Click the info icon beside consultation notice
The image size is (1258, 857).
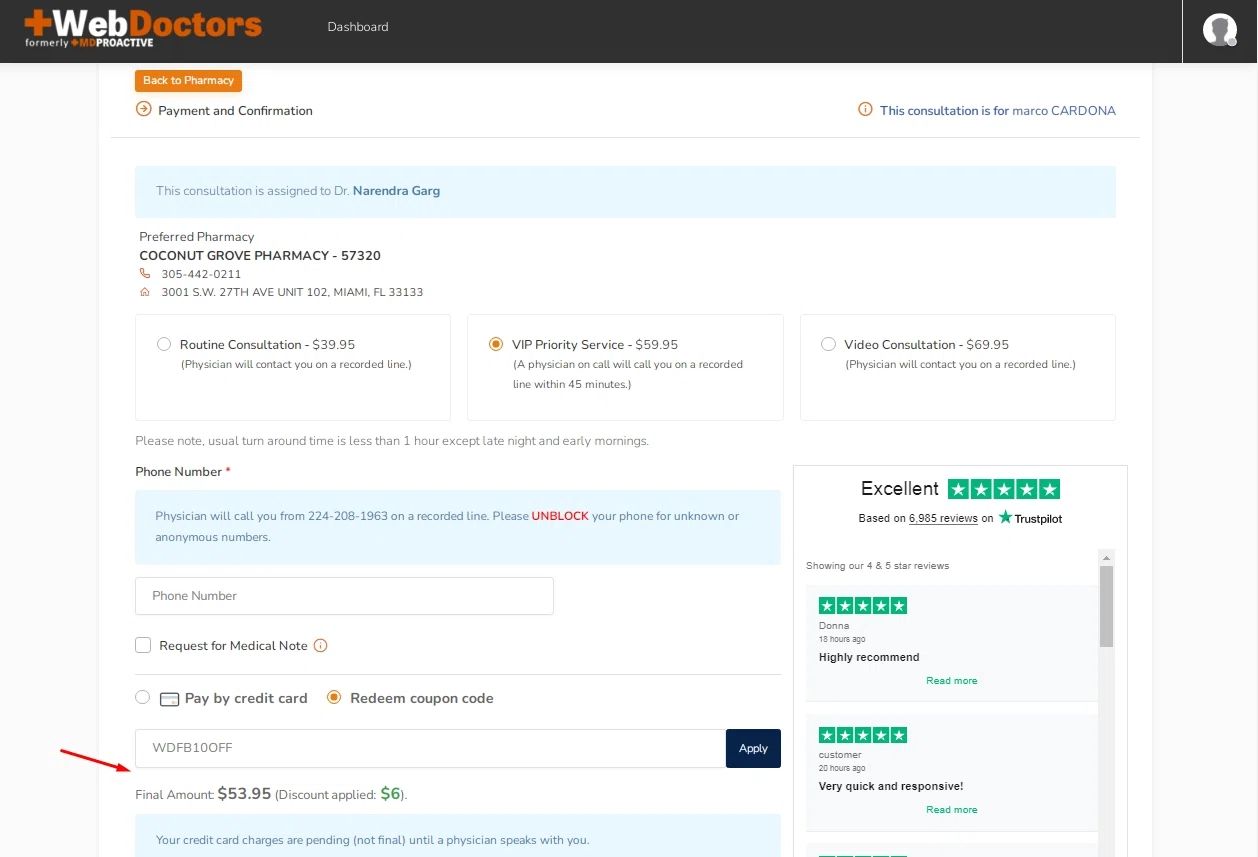[865, 110]
